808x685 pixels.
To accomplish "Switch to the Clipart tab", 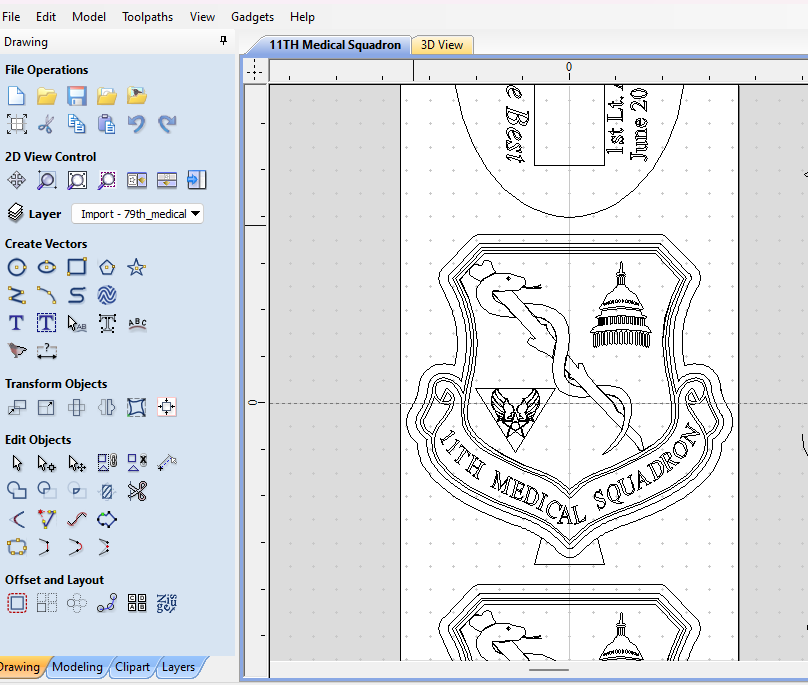I will pyautogui.click(x=132, y=667).
